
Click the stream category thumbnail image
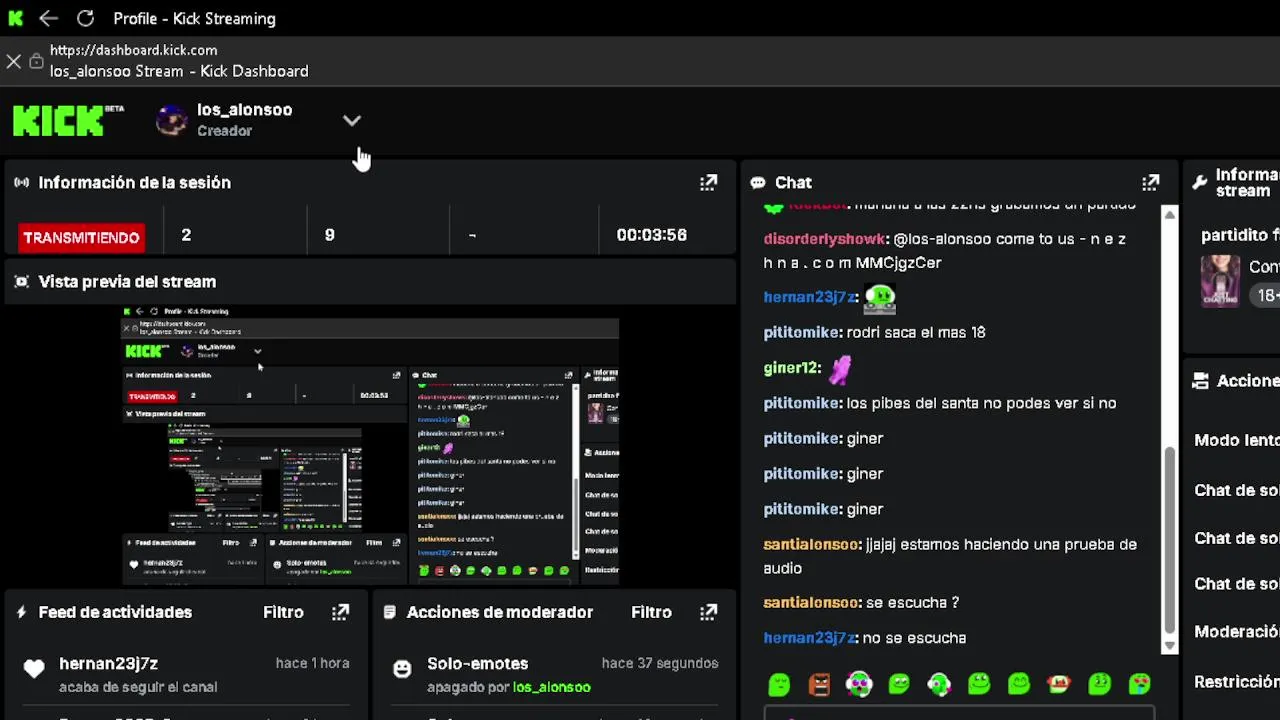pos(1220,280)
